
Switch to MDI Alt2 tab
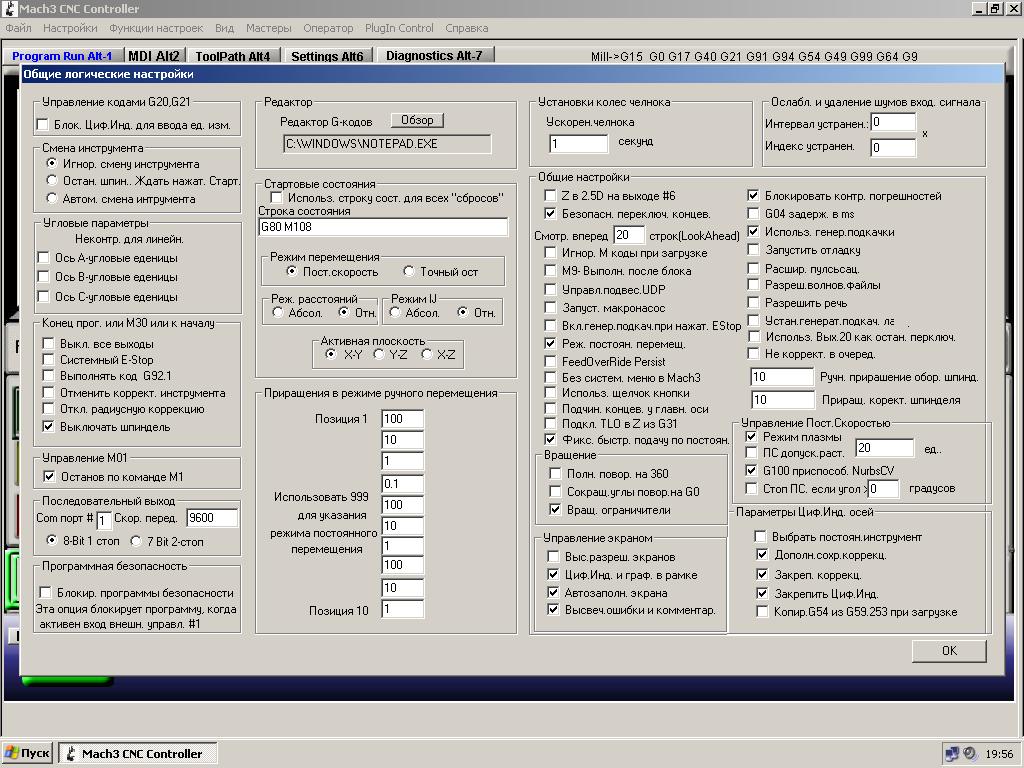click(154, 56)
